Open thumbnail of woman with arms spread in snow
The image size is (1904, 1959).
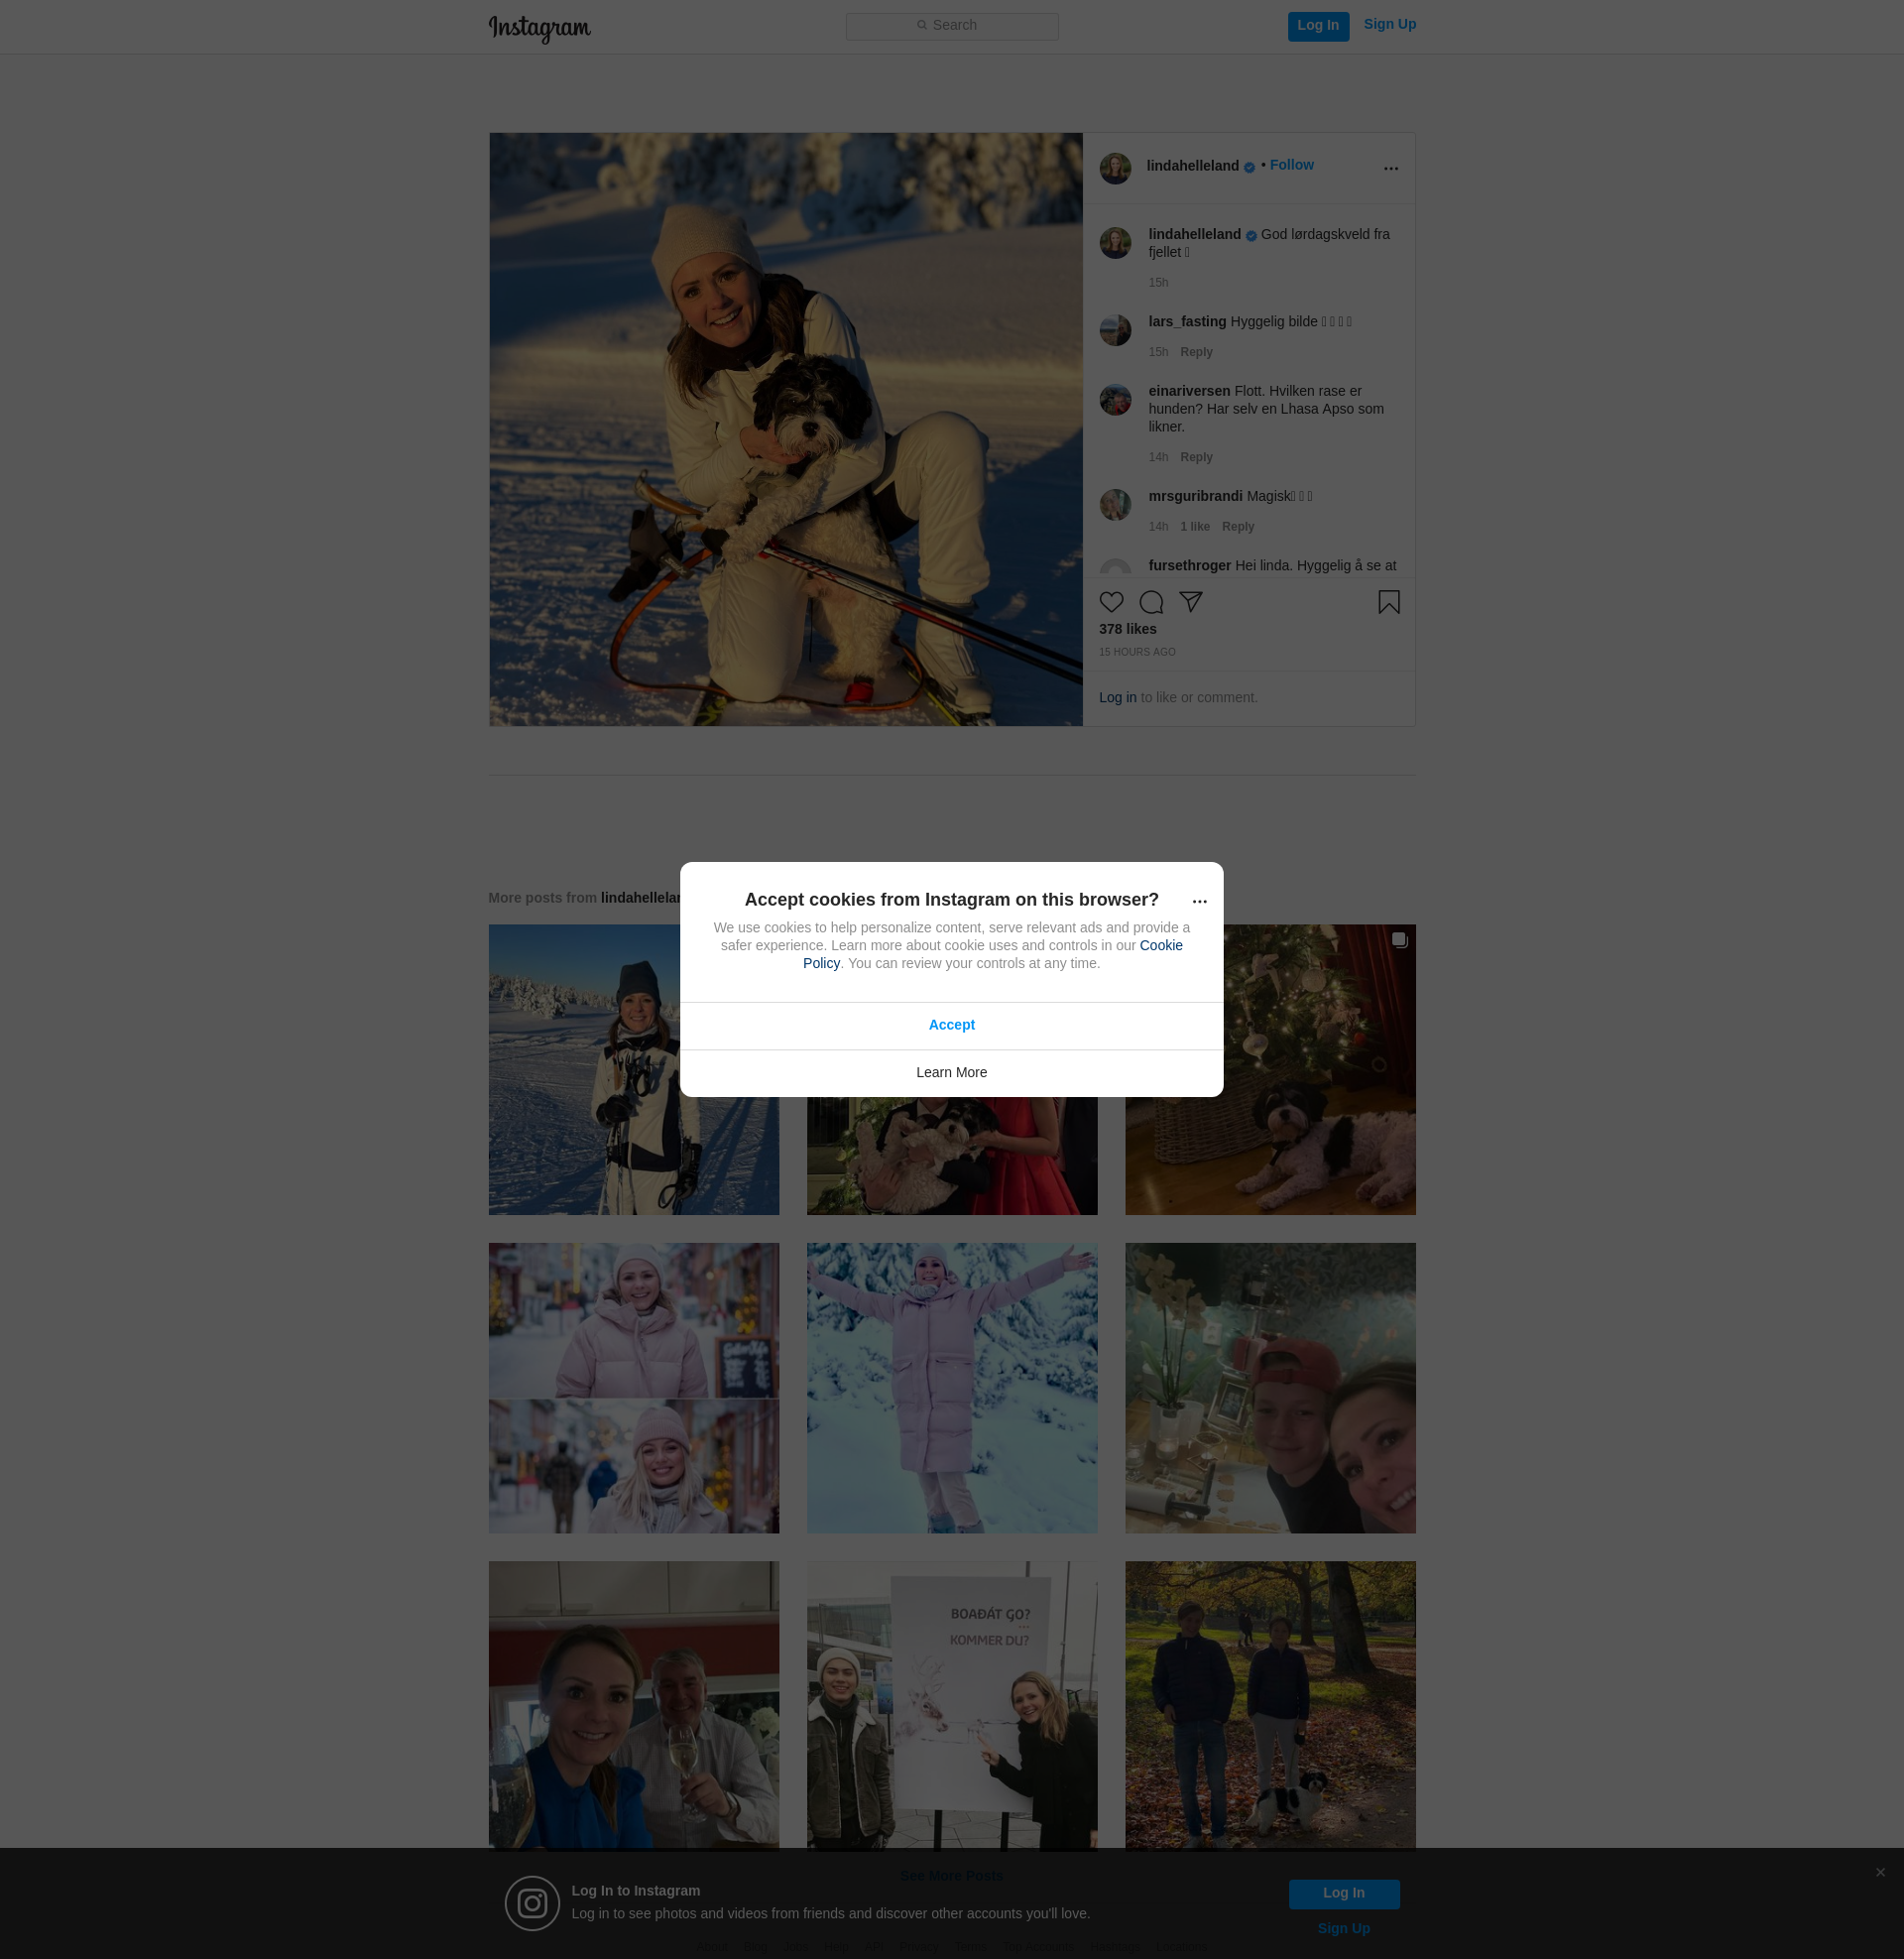(x=951, y=1388)
